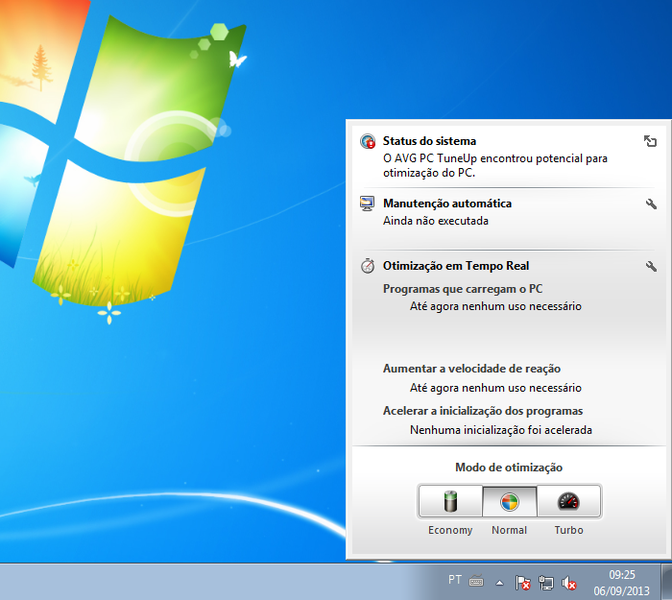Click the 'Normal' label
The image size is (672, 600).
point(509,530)
